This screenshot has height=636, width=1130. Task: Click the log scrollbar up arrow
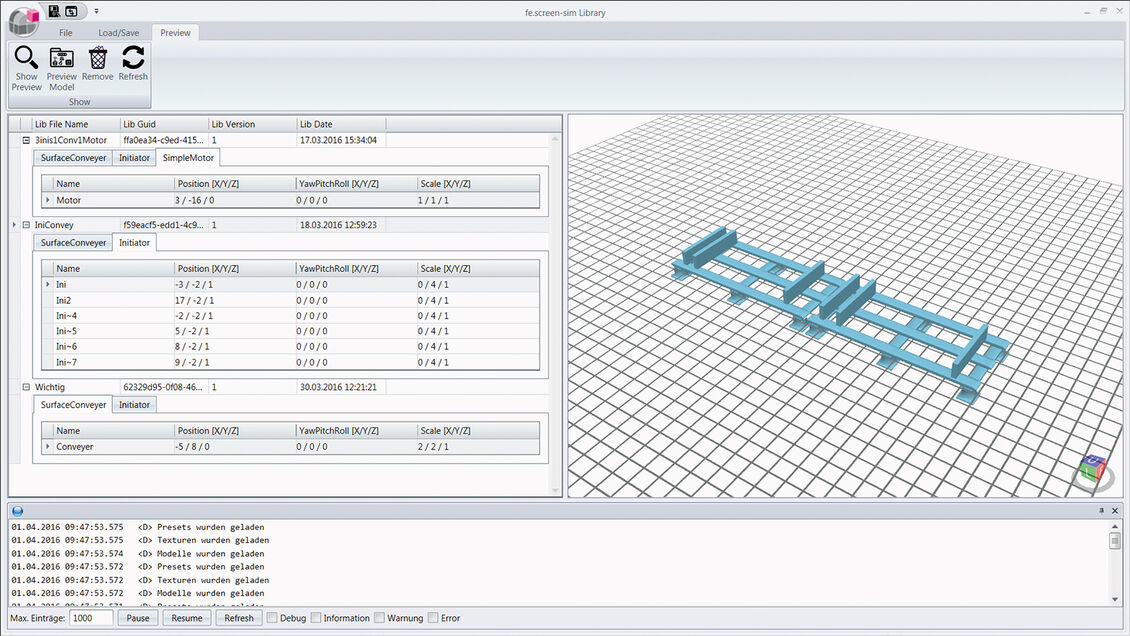coord(1115,526)
